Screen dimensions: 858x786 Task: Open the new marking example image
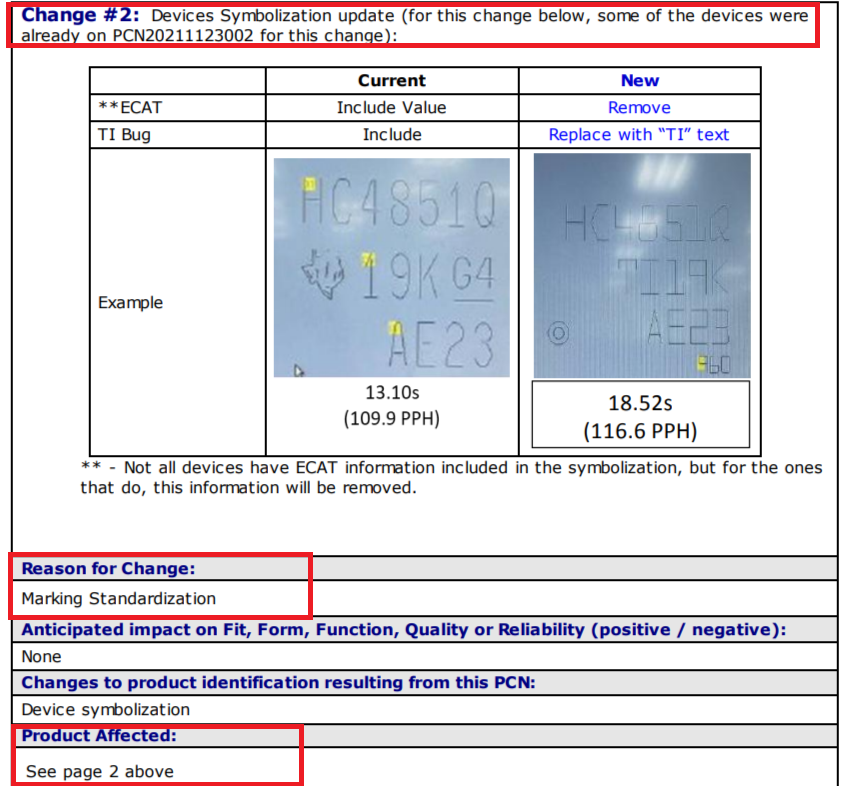point(642,265)
